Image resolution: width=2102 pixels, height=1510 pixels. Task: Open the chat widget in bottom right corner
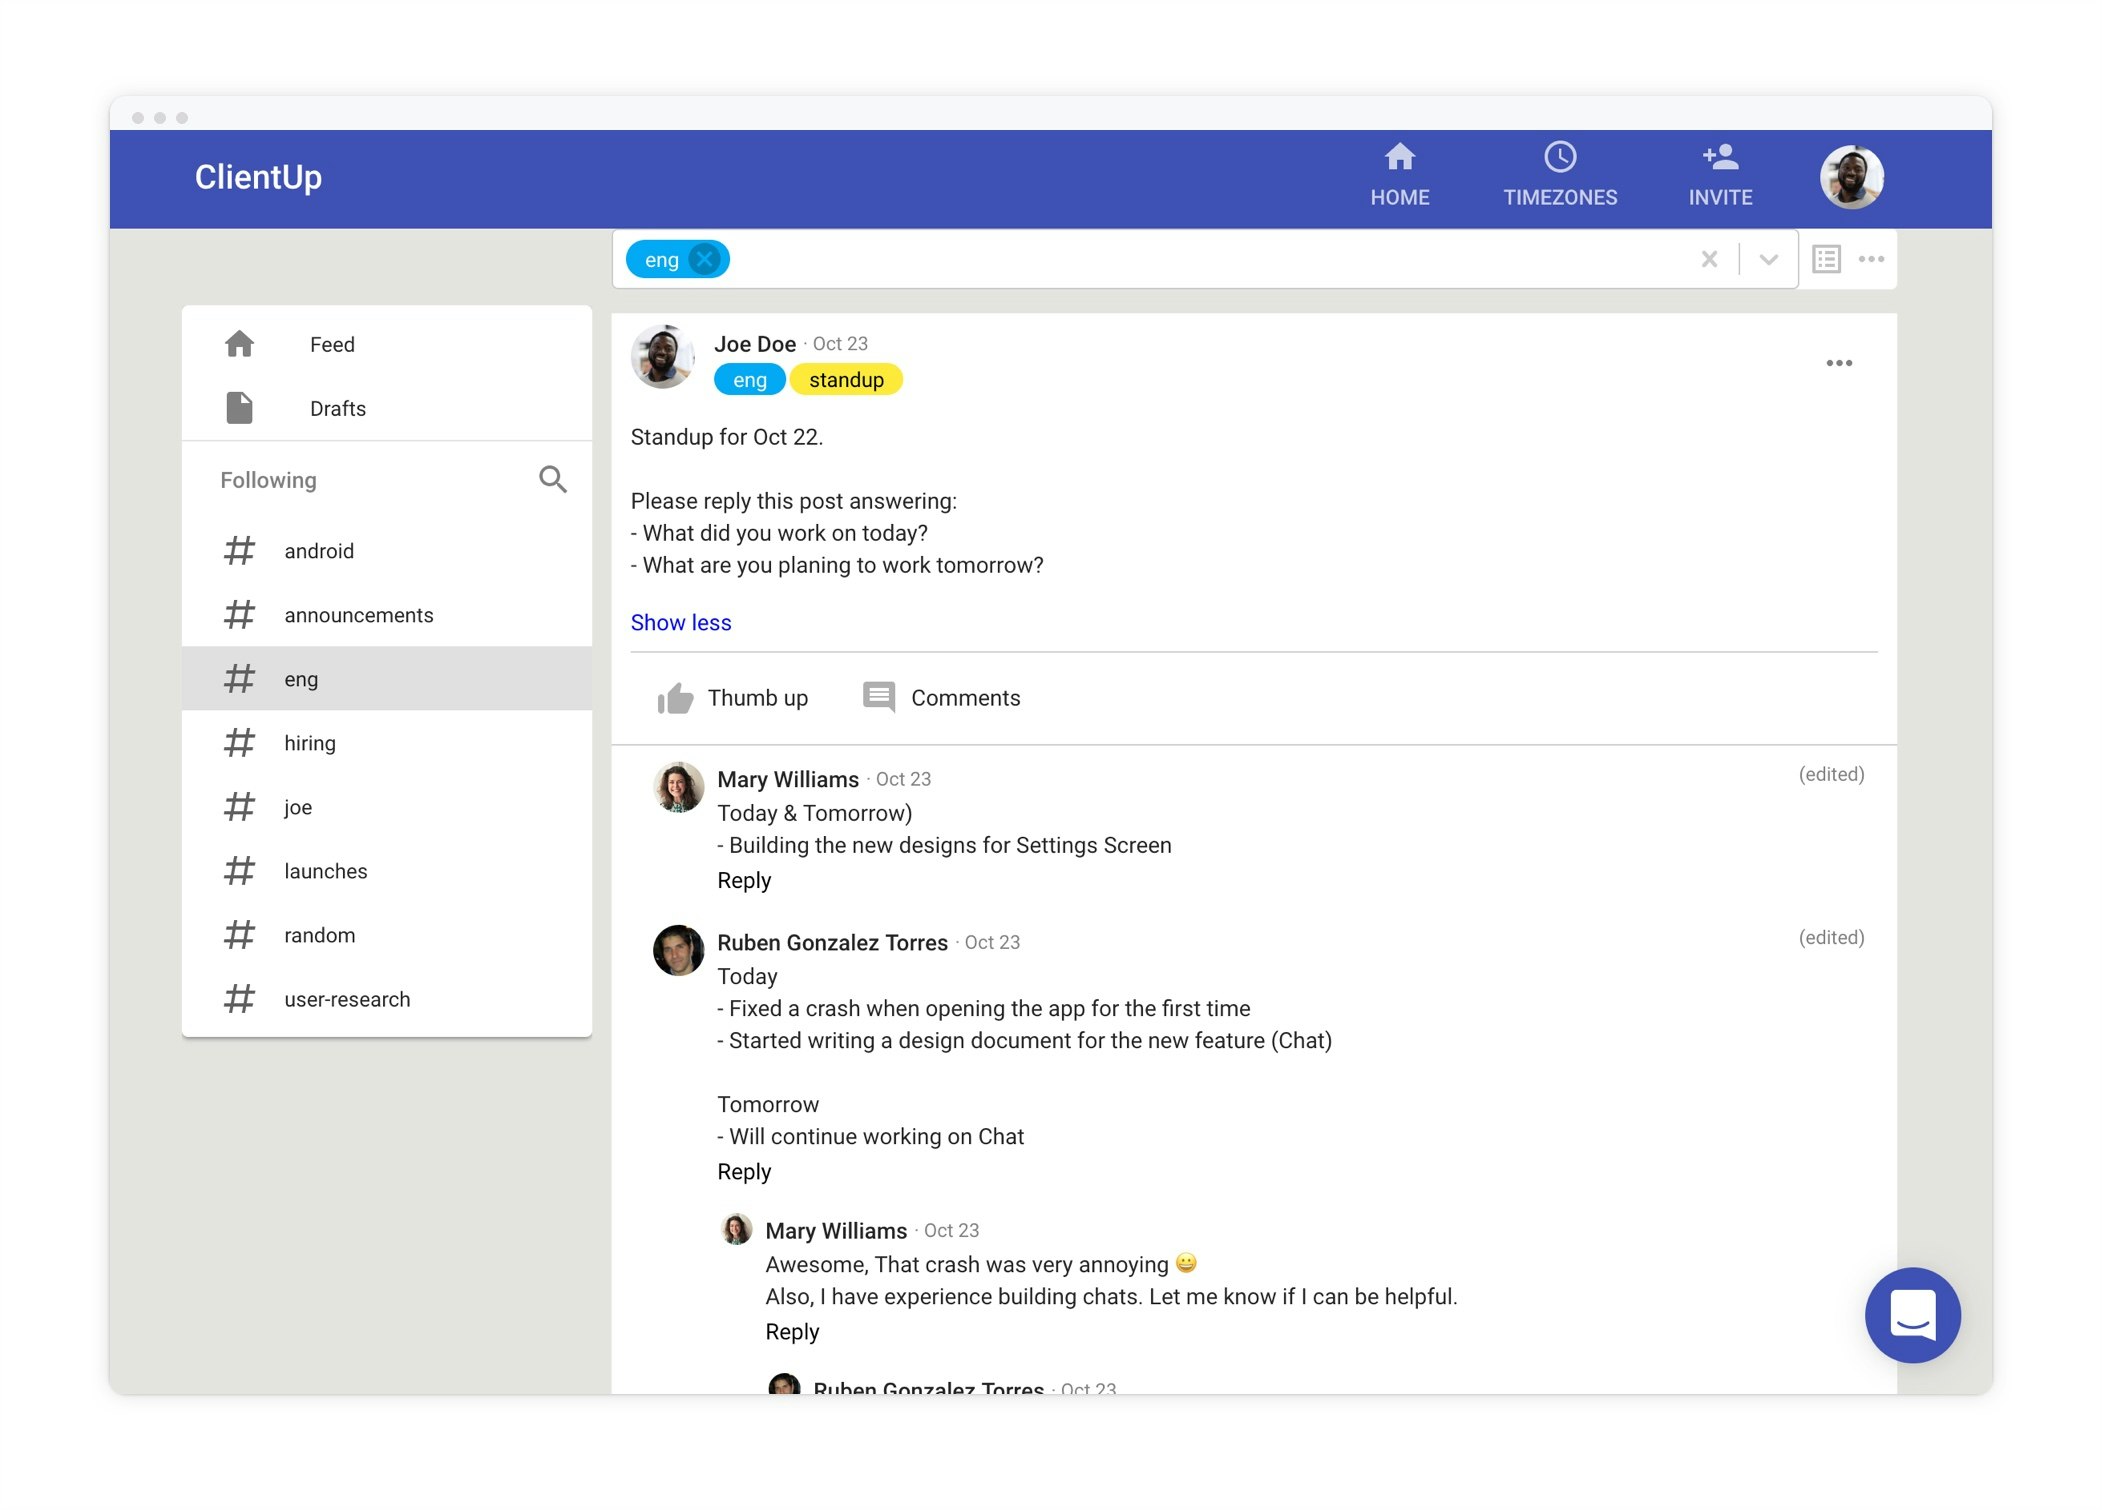pos(1912,1315)
